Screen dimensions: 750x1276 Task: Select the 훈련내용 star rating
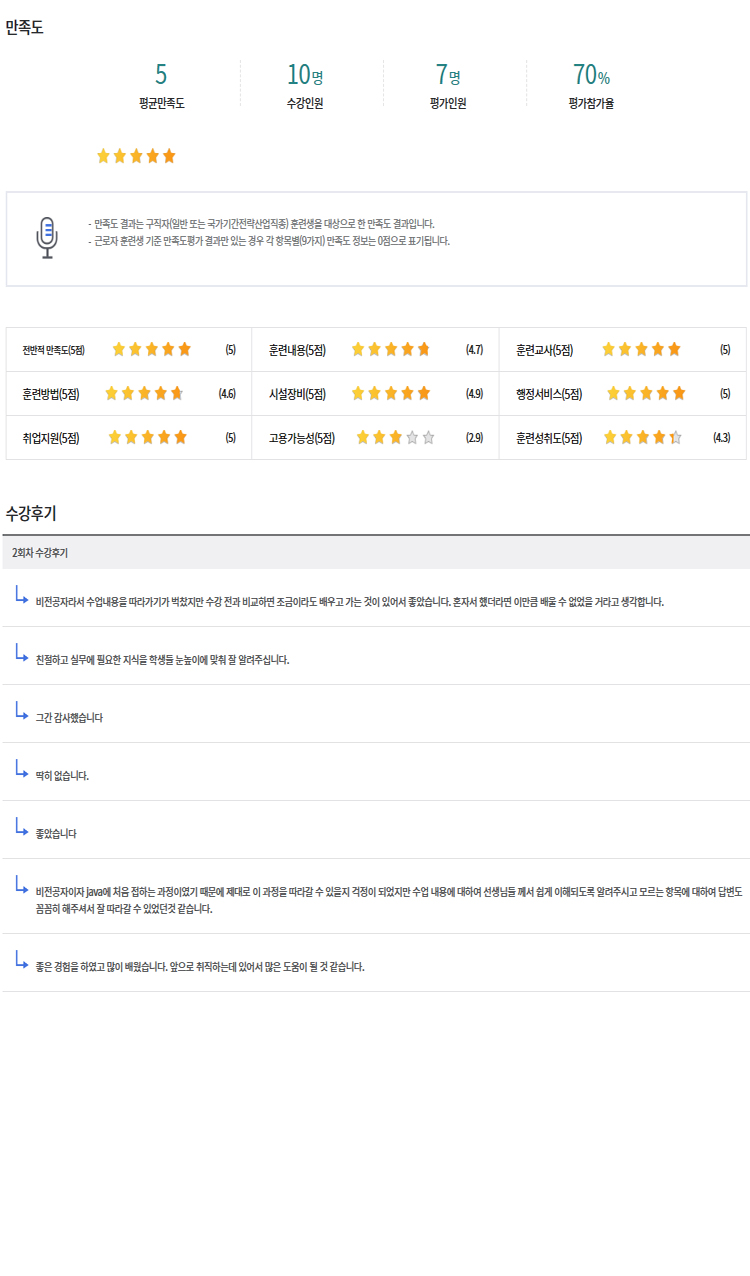pos(391,350)
